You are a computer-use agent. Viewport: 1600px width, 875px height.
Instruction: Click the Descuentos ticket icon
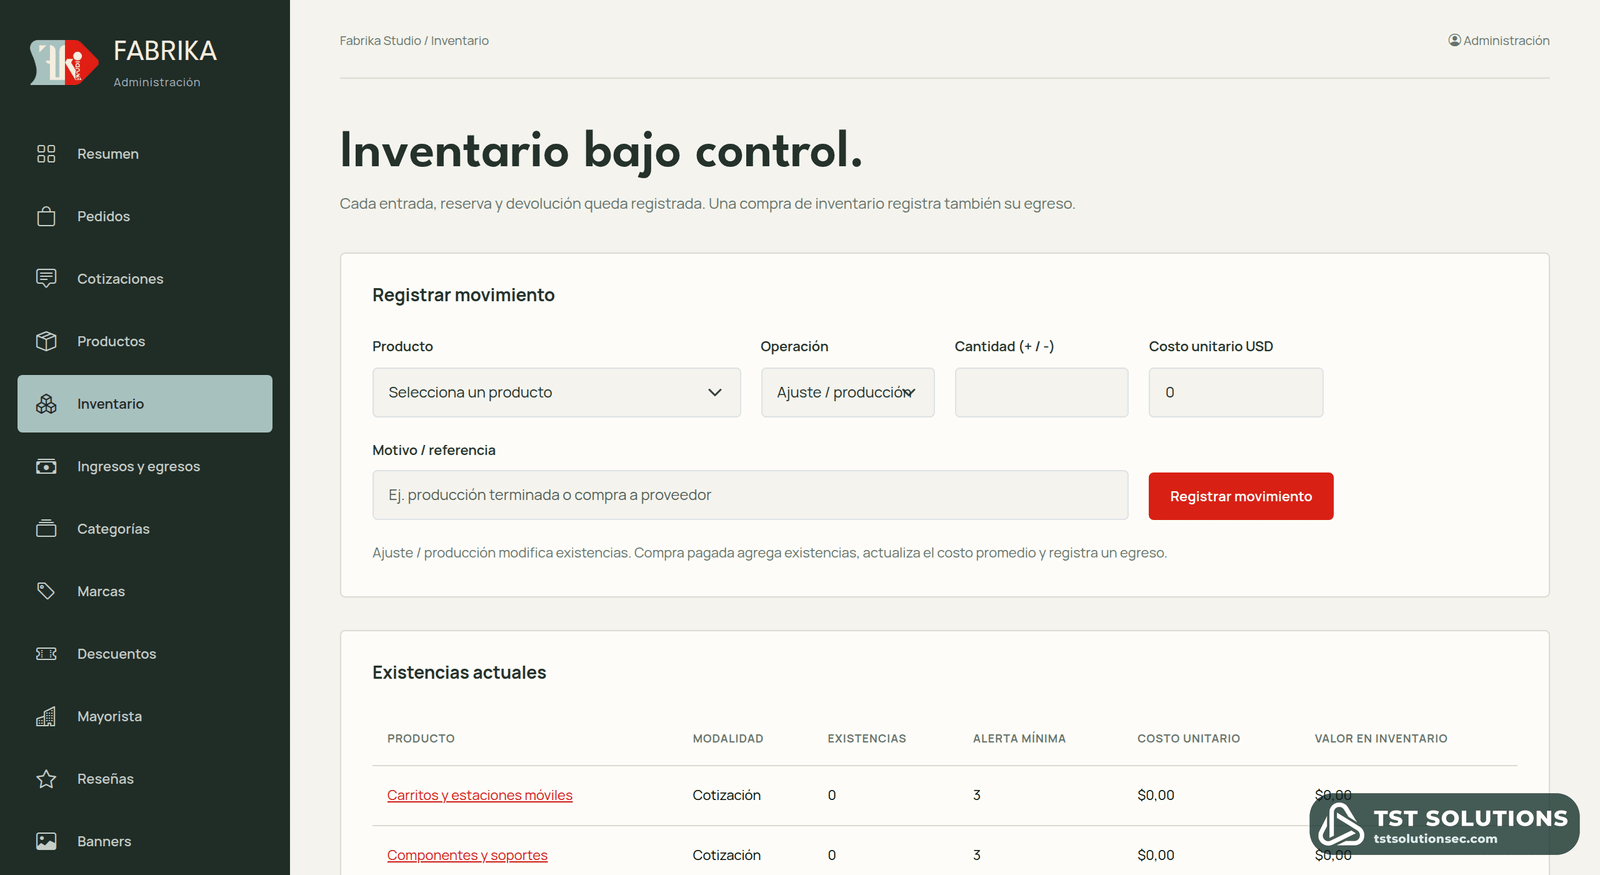[46, 654]
